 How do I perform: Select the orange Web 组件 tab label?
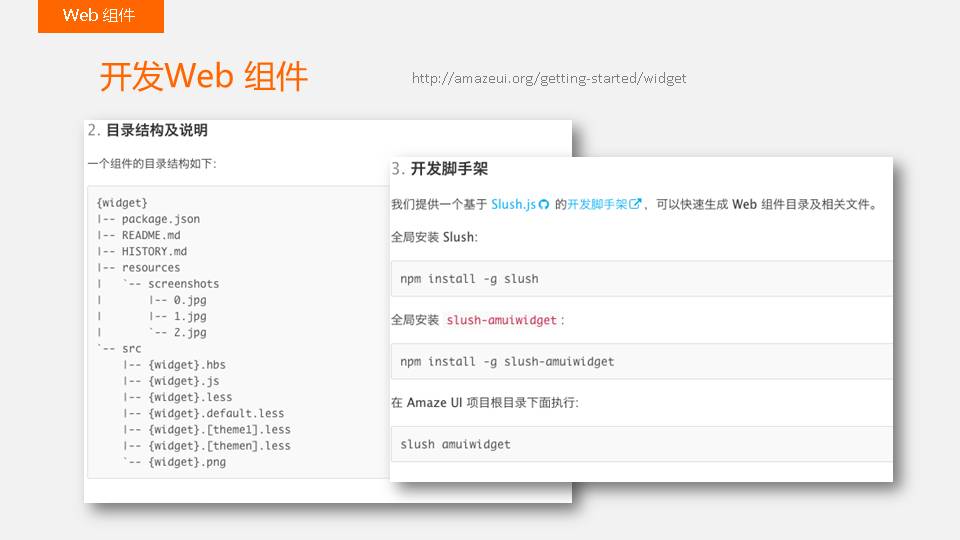(100, 16)
